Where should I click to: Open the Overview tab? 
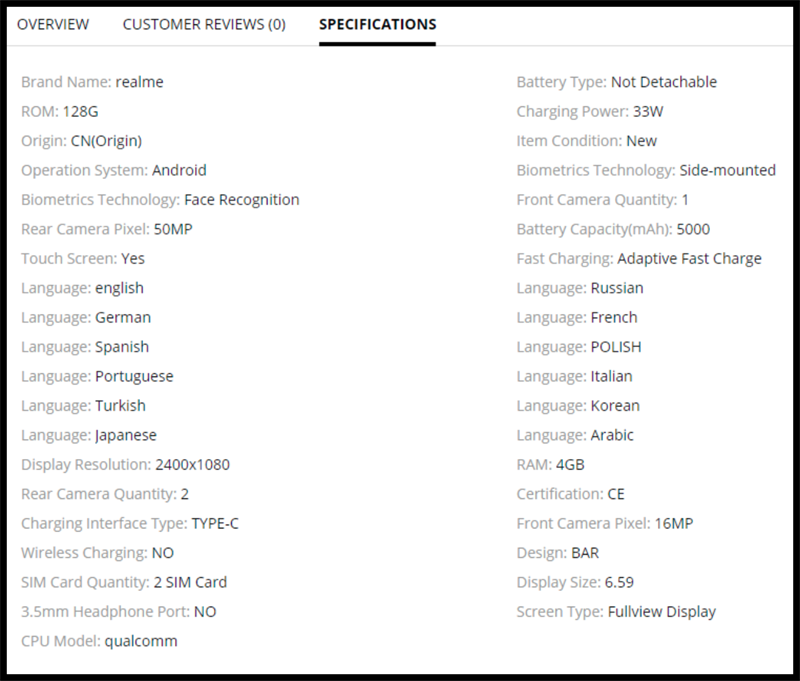[x=53, y=24]
